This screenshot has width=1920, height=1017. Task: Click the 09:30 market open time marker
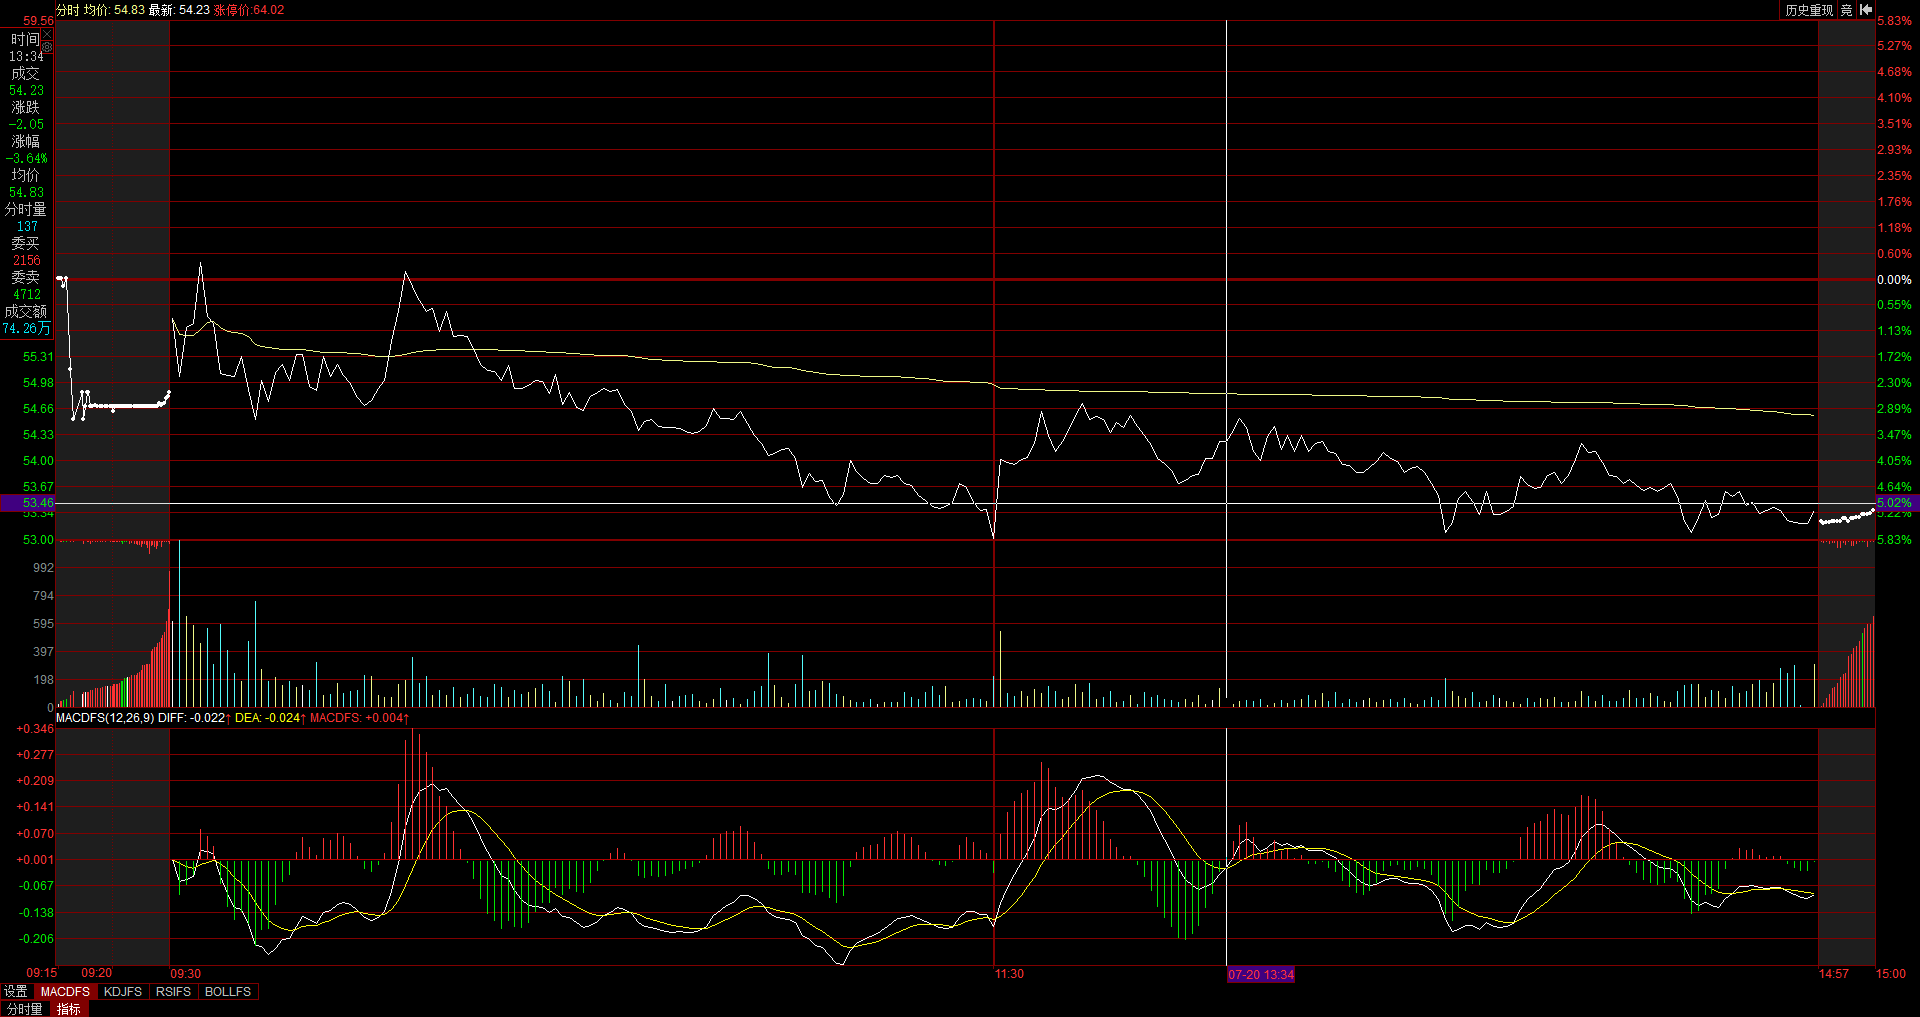pos(185,973)
